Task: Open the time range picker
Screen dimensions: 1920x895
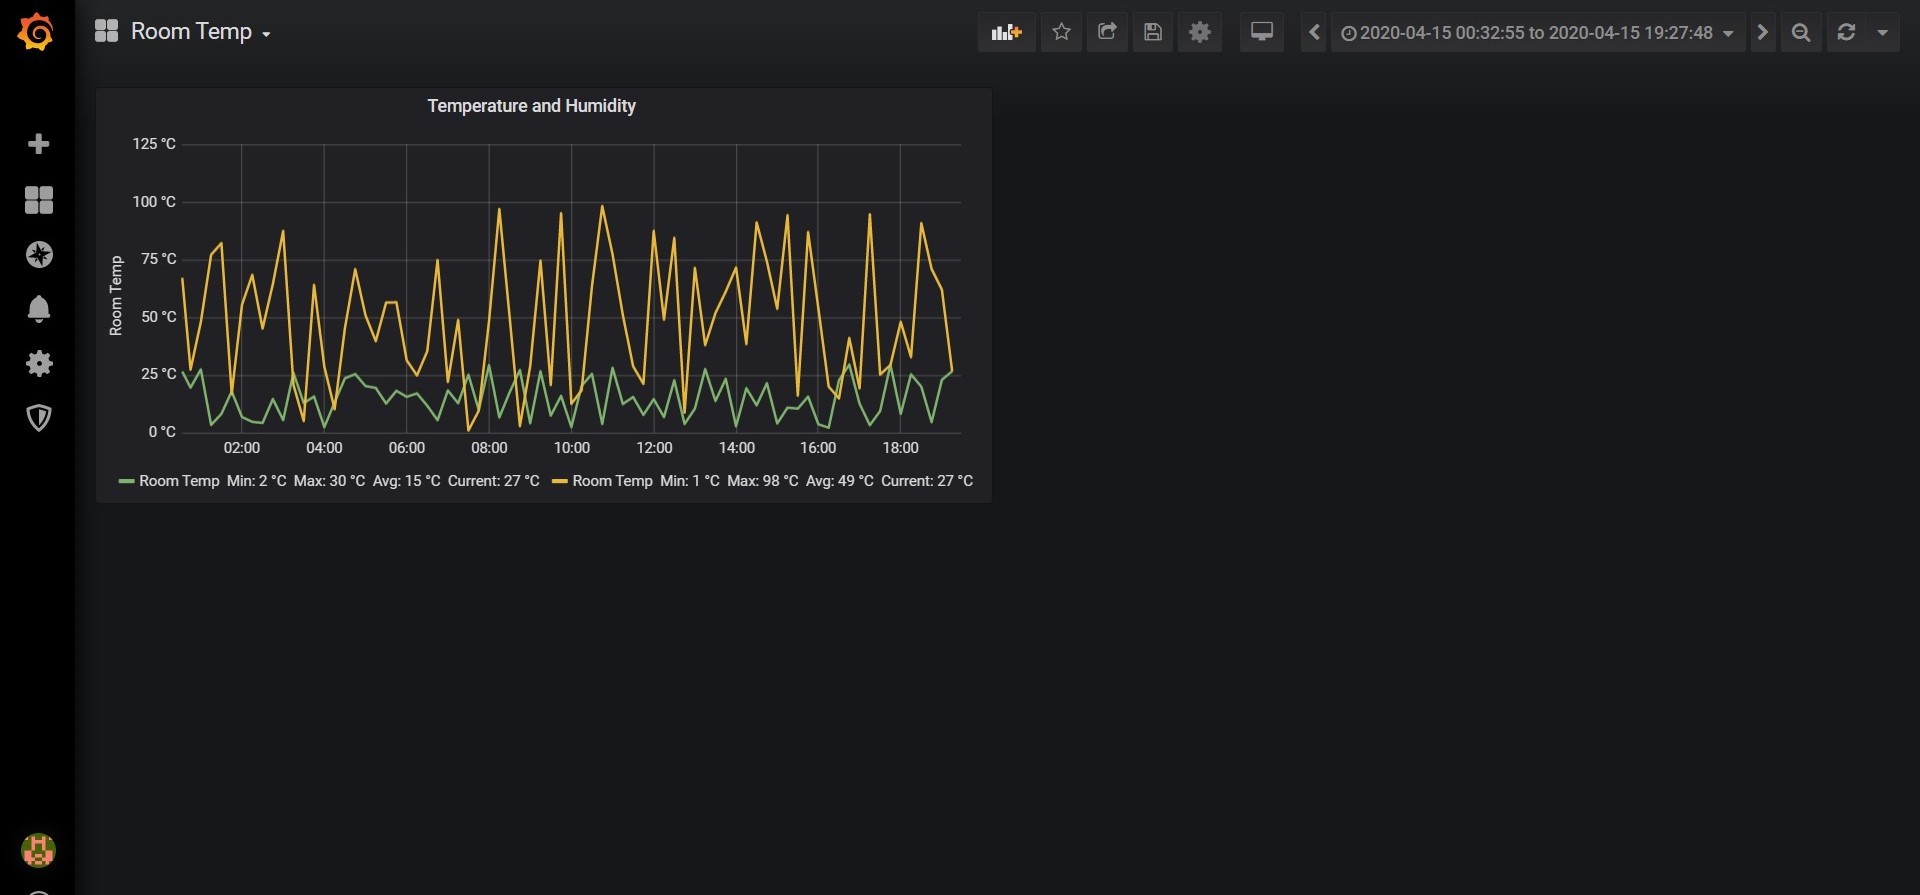Action: pos(1537,32)
